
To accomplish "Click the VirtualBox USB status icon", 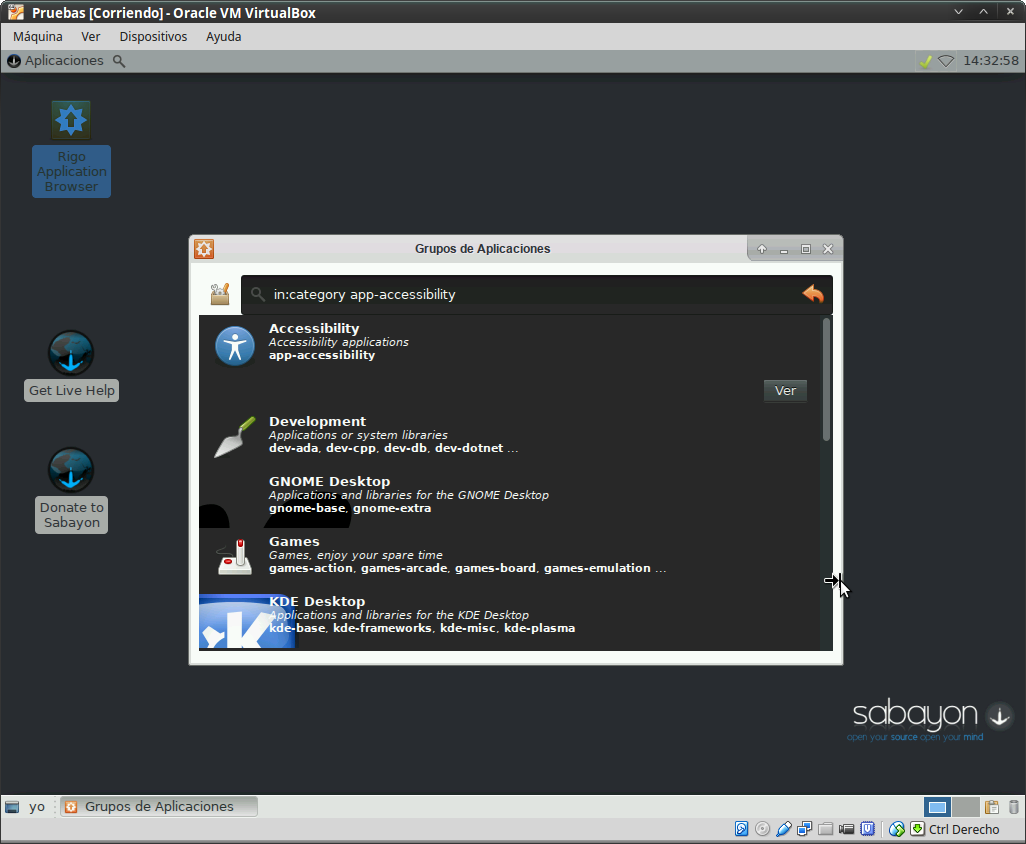I will point(784,829).
